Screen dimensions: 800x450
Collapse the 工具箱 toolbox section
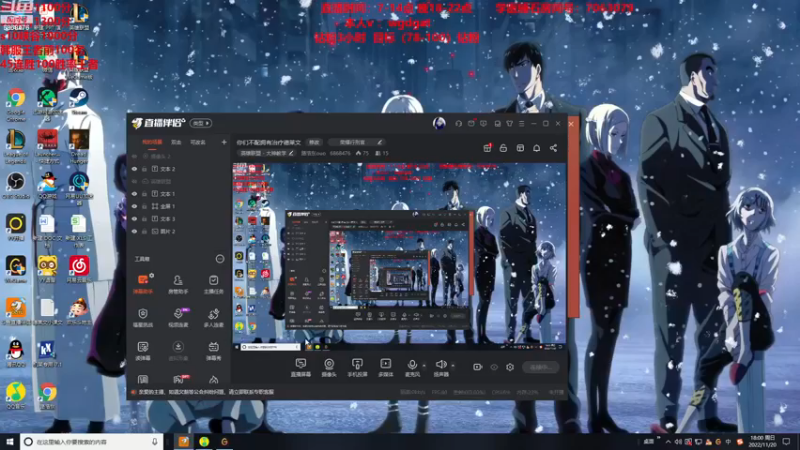click(x=219, y=259)
